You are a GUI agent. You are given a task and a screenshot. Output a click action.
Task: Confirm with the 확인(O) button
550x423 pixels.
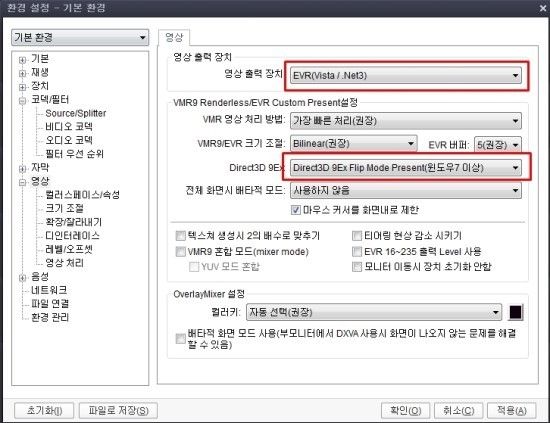(x=406, y=410)
